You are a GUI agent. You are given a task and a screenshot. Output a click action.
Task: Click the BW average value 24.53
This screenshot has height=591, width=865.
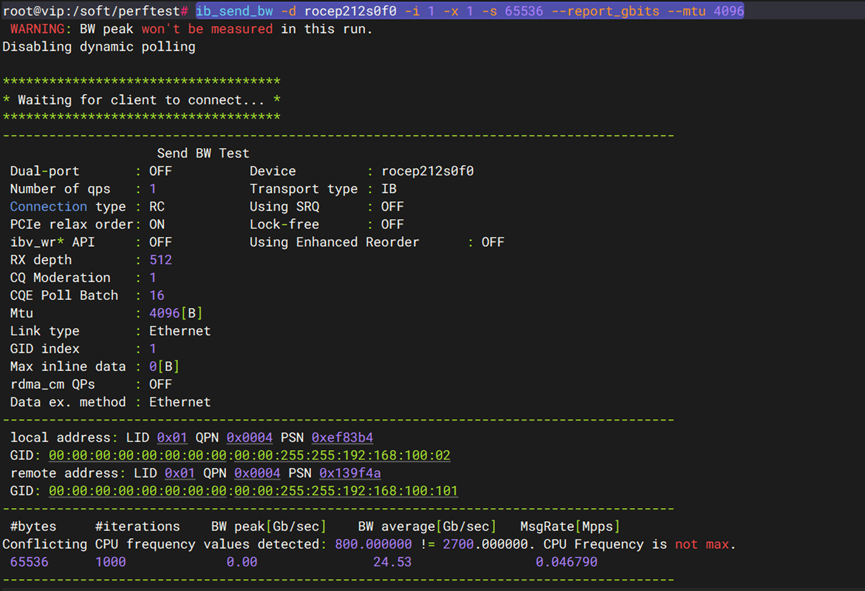(x=392, y=562)
